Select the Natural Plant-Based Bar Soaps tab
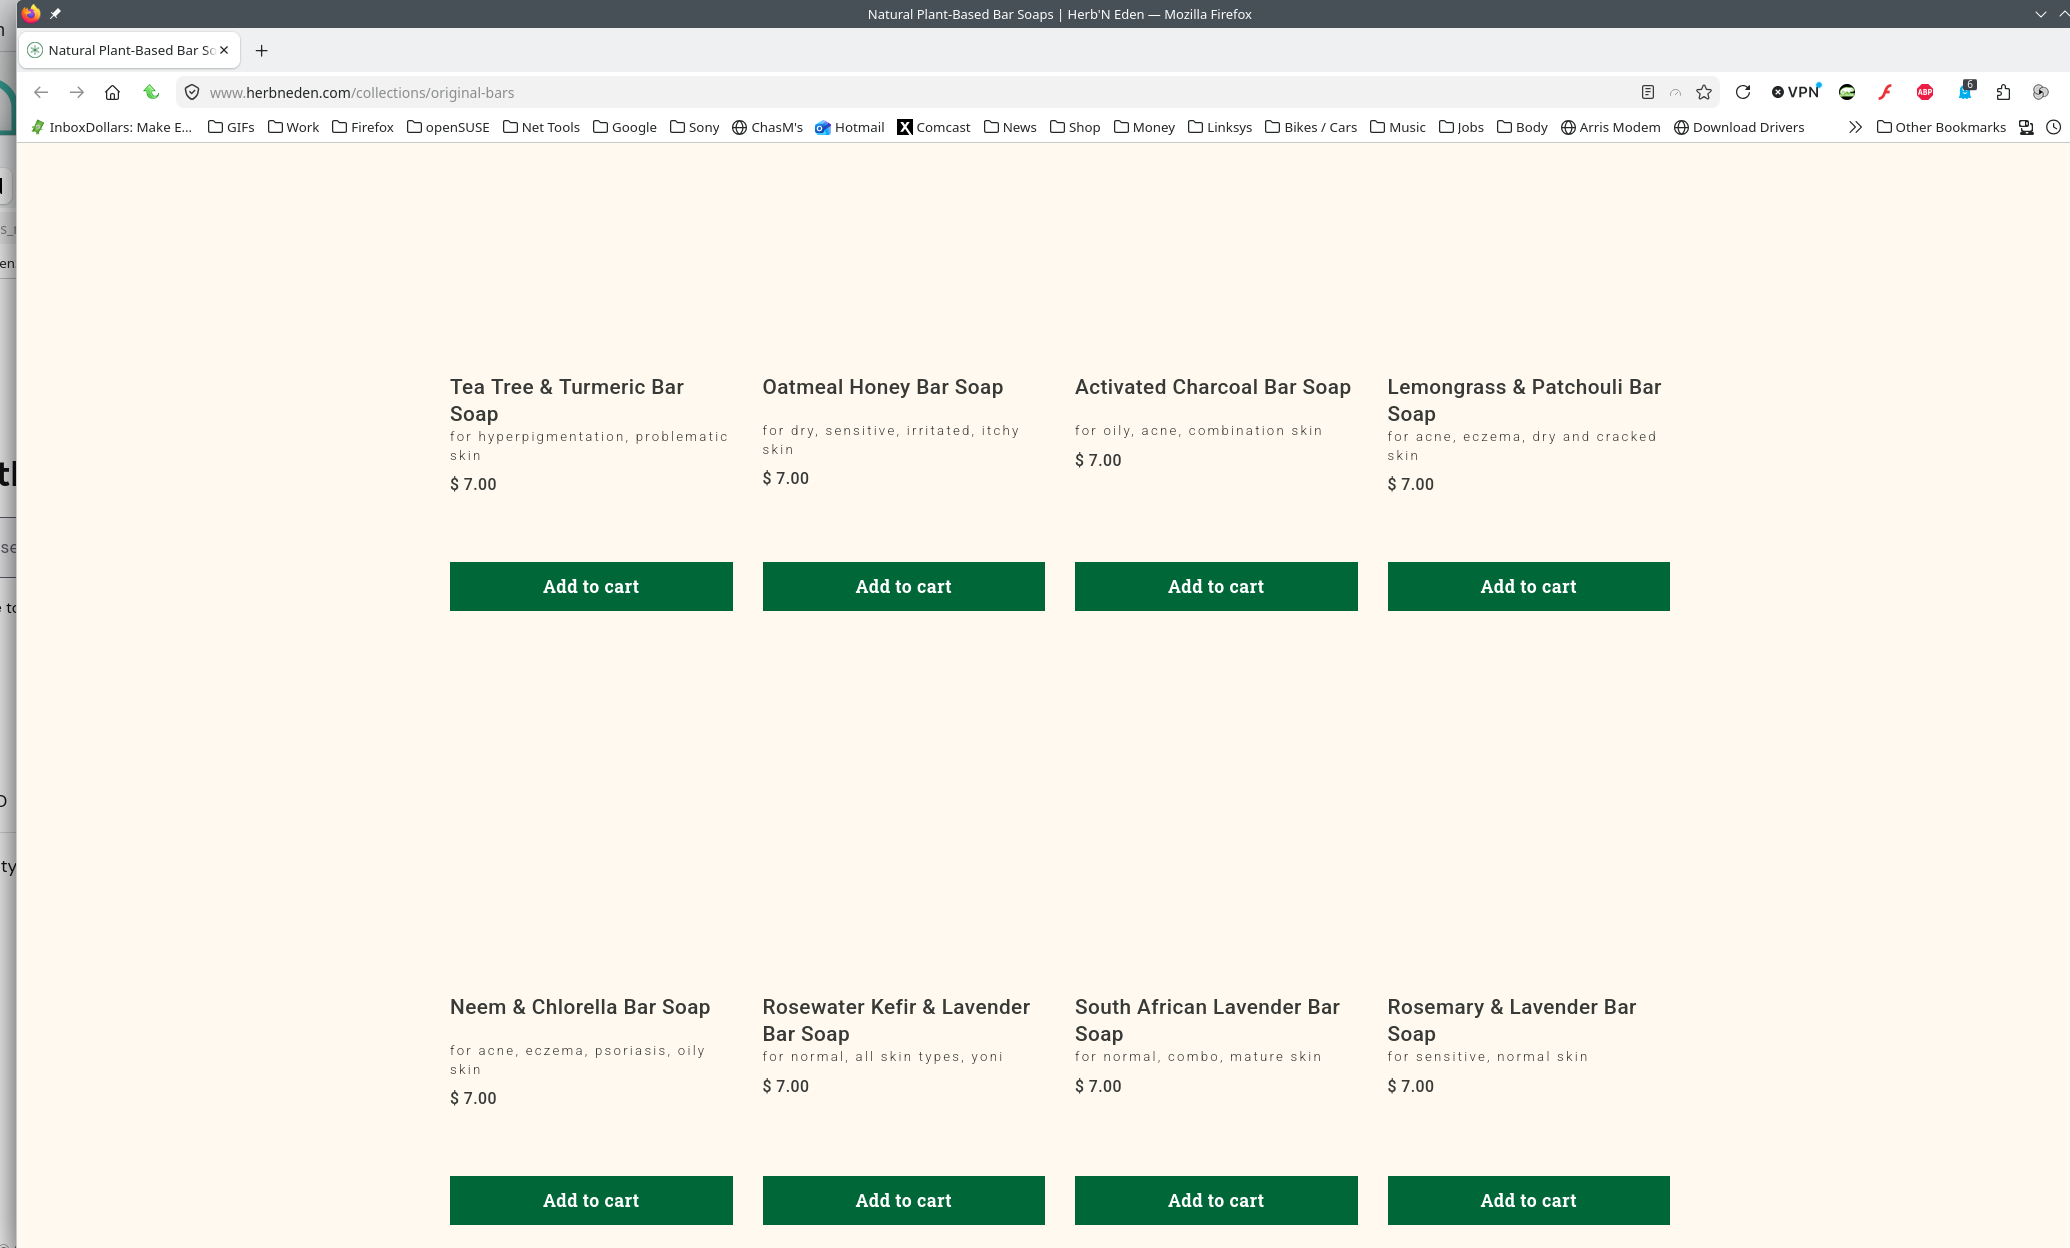The height and width of the screenshot is (1248, 2070). (128, 50)
